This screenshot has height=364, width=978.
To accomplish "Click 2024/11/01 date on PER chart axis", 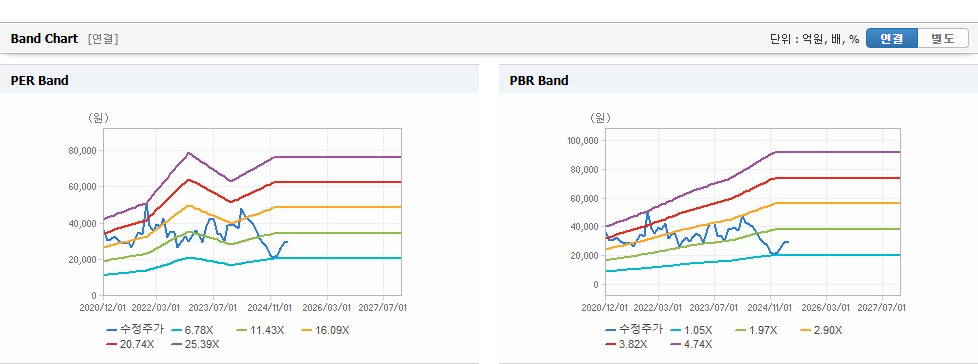I will click(x=271, y=308).
